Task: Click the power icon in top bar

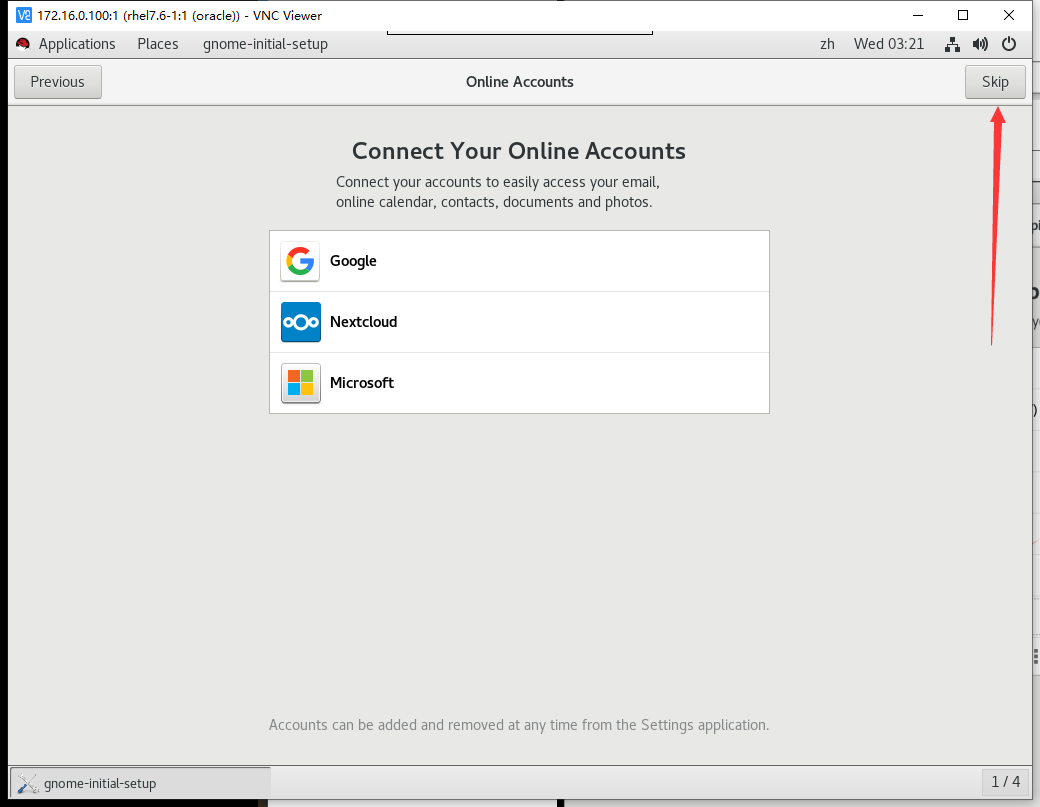Action: tap(1009, 44)
